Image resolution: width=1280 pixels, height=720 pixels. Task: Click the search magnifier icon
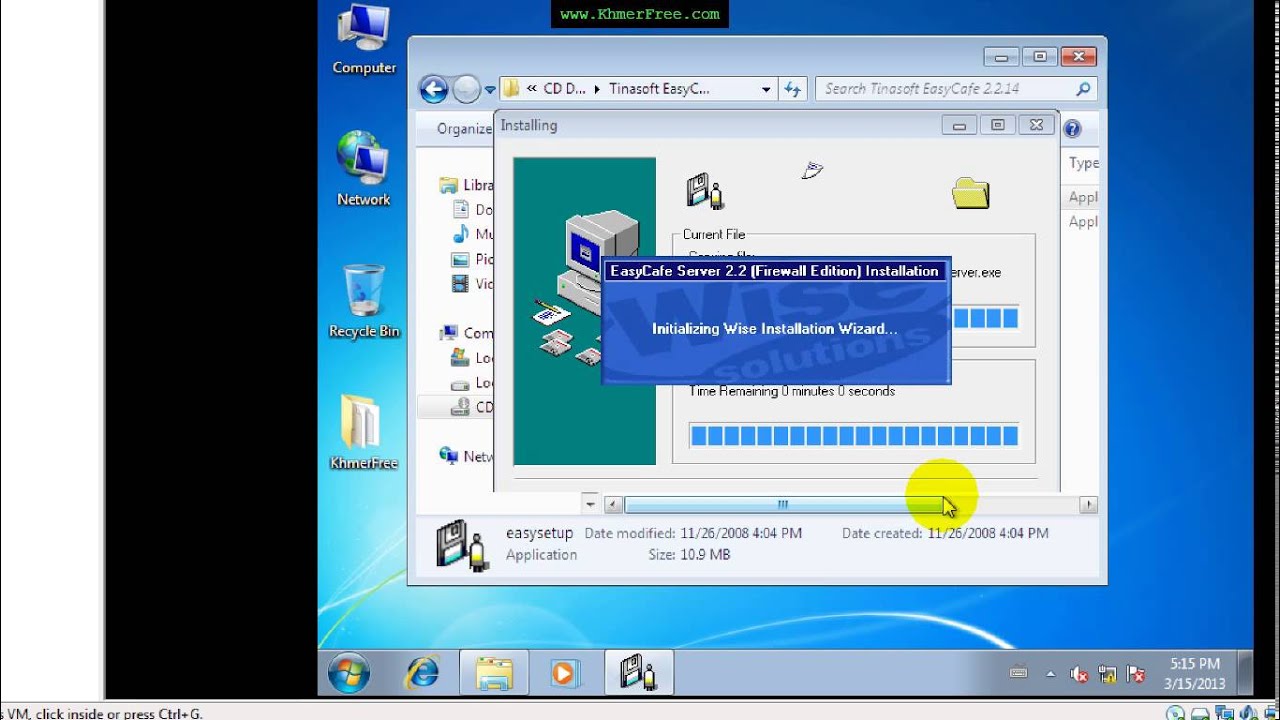point(1083,89)
